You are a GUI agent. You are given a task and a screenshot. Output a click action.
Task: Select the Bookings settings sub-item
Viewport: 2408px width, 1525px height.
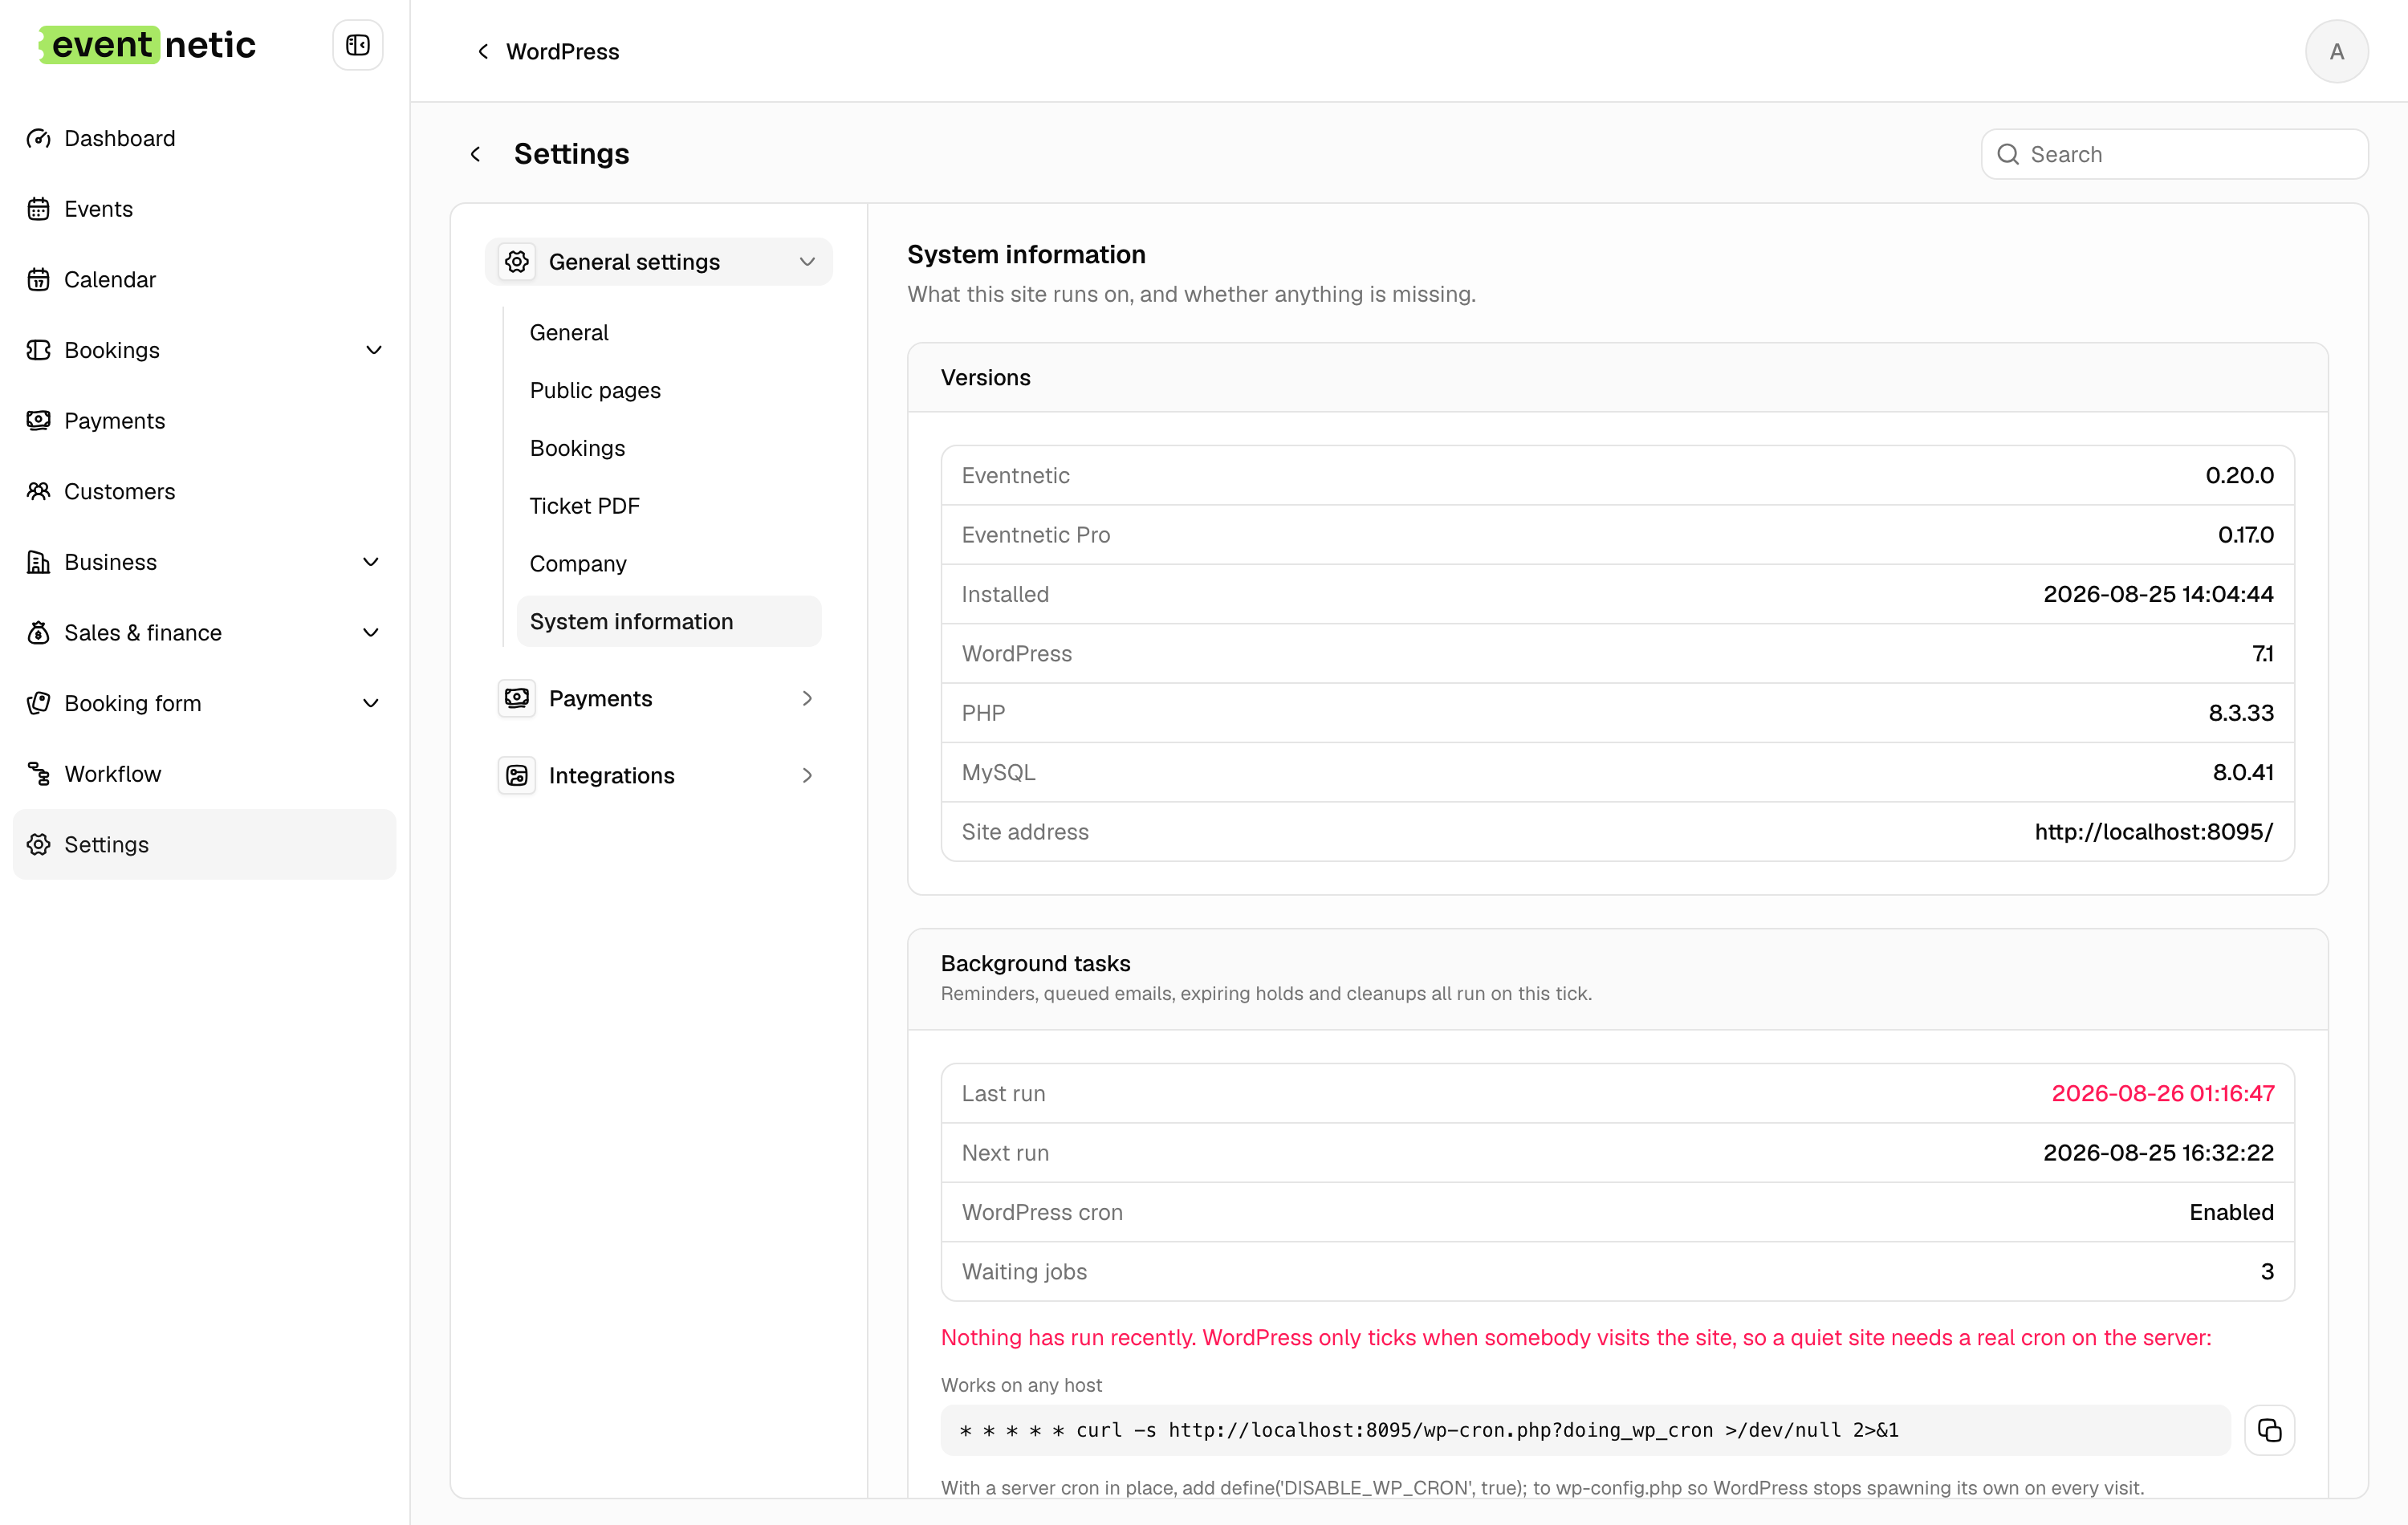tap(669, 448)
